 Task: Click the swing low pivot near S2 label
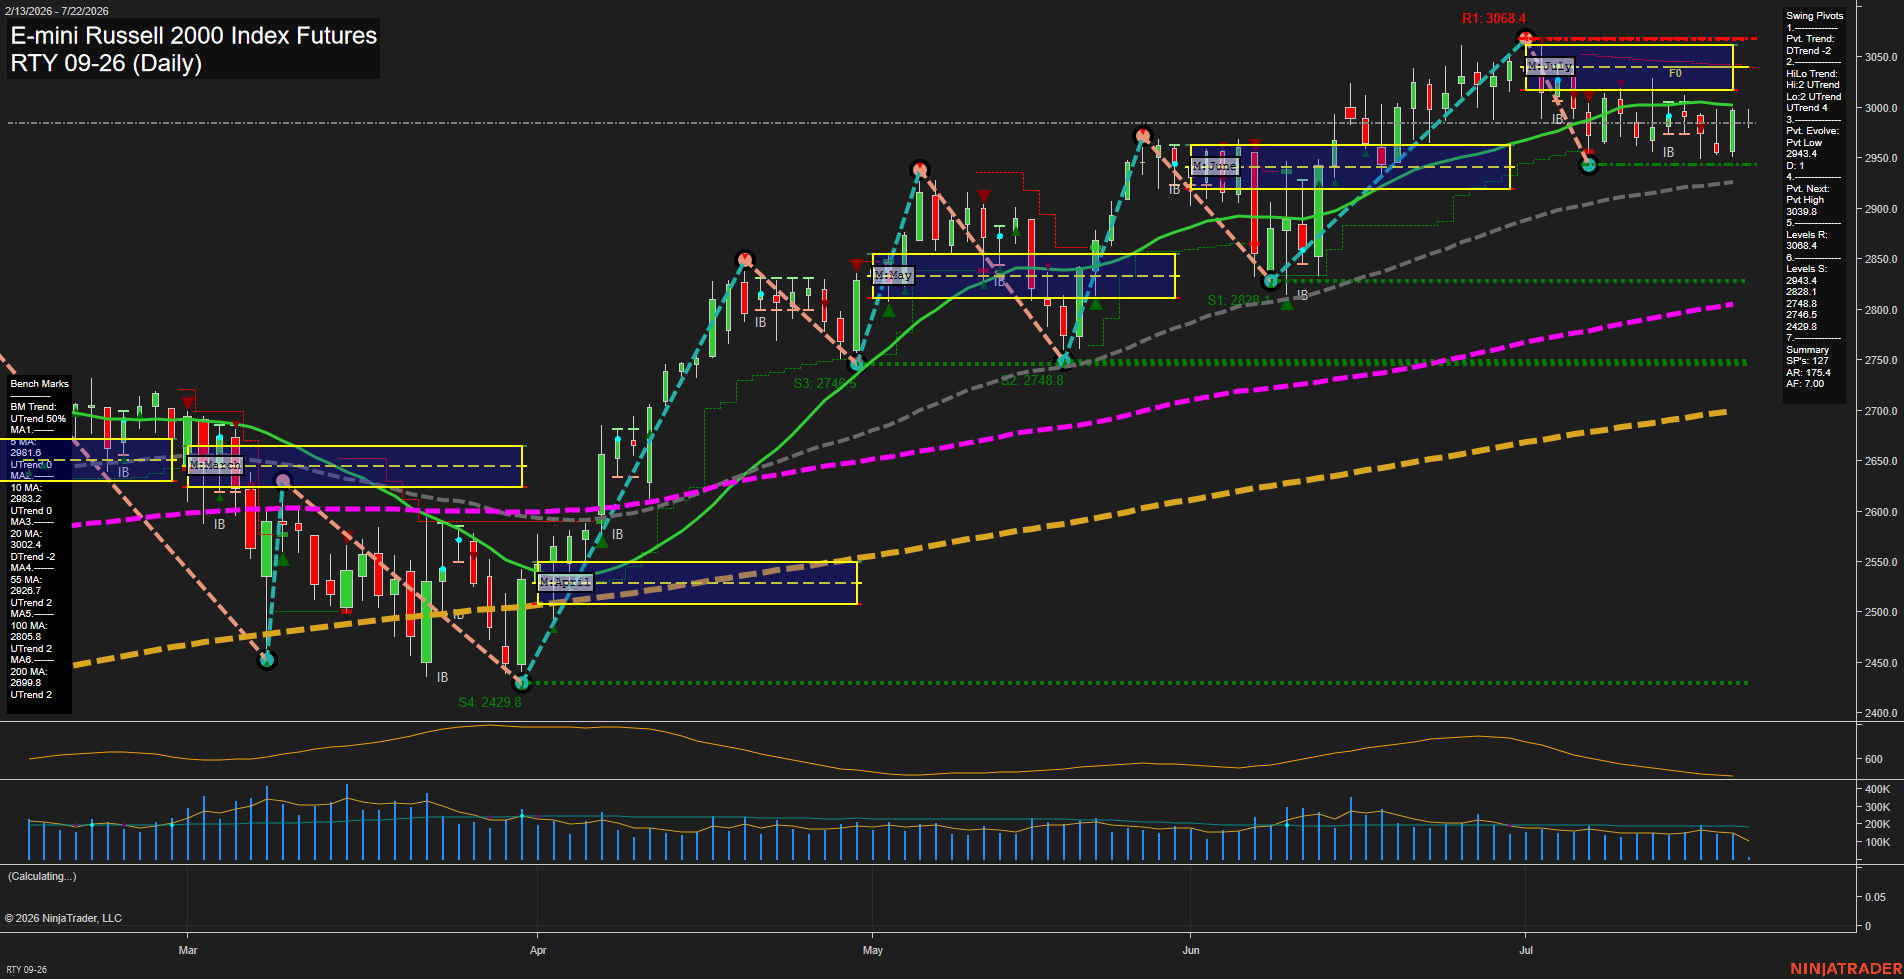pyautogui.click(x=1065, y=361)
